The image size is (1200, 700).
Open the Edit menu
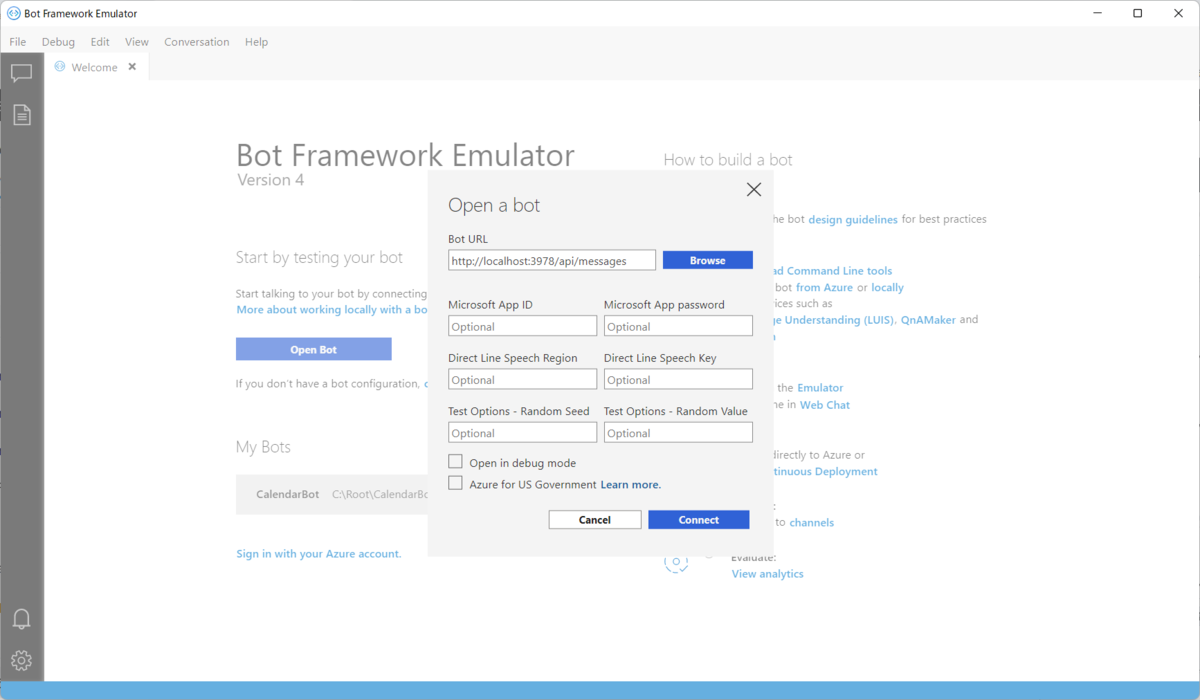[100, 42]
